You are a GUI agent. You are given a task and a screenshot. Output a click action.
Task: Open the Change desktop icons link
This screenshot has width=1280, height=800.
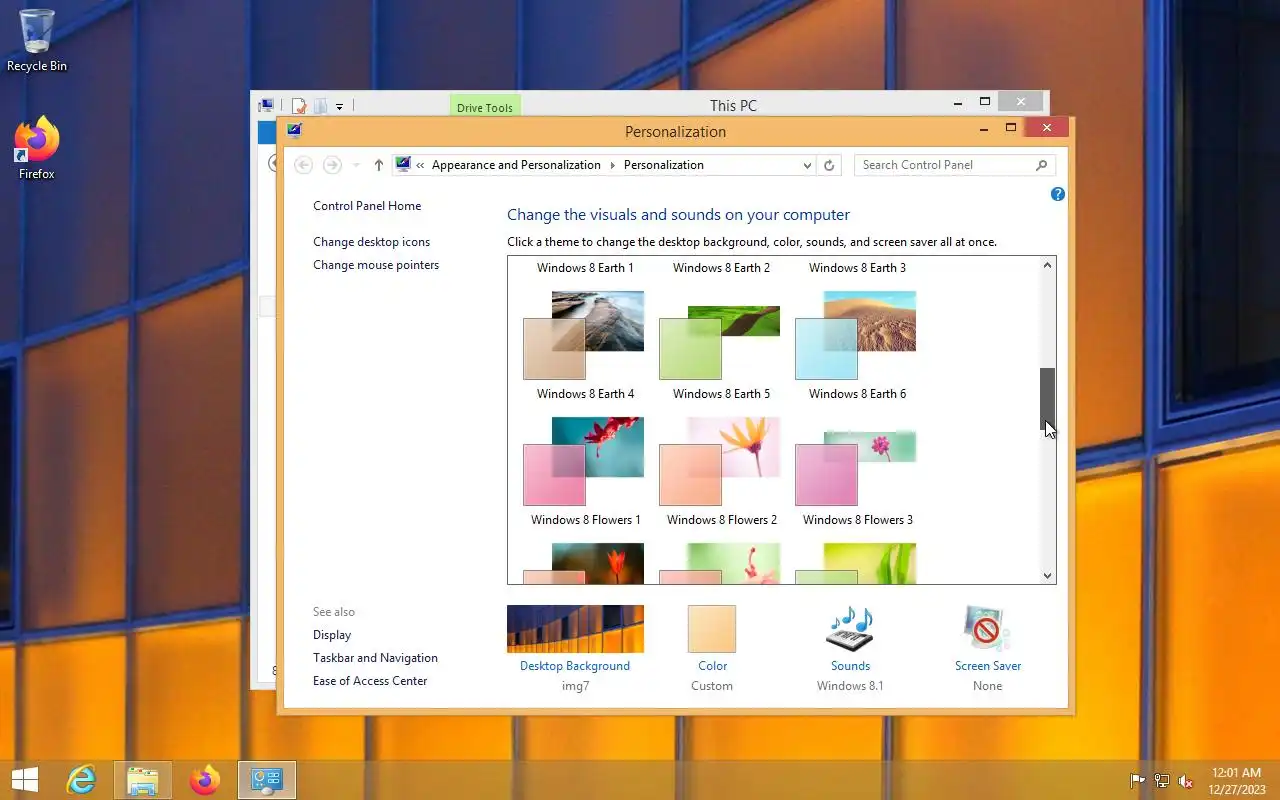371,242
